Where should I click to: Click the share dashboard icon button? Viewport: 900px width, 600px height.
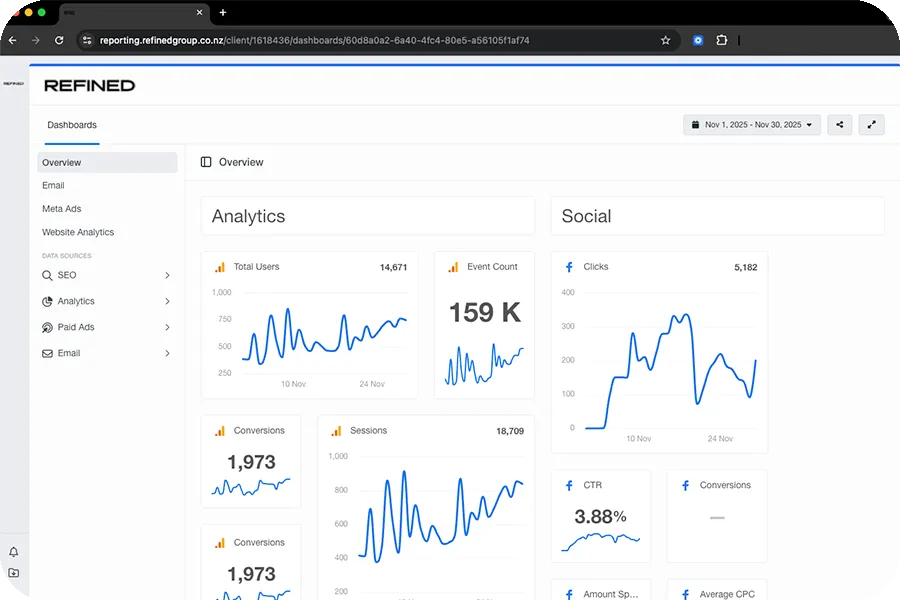click(840, 125)
